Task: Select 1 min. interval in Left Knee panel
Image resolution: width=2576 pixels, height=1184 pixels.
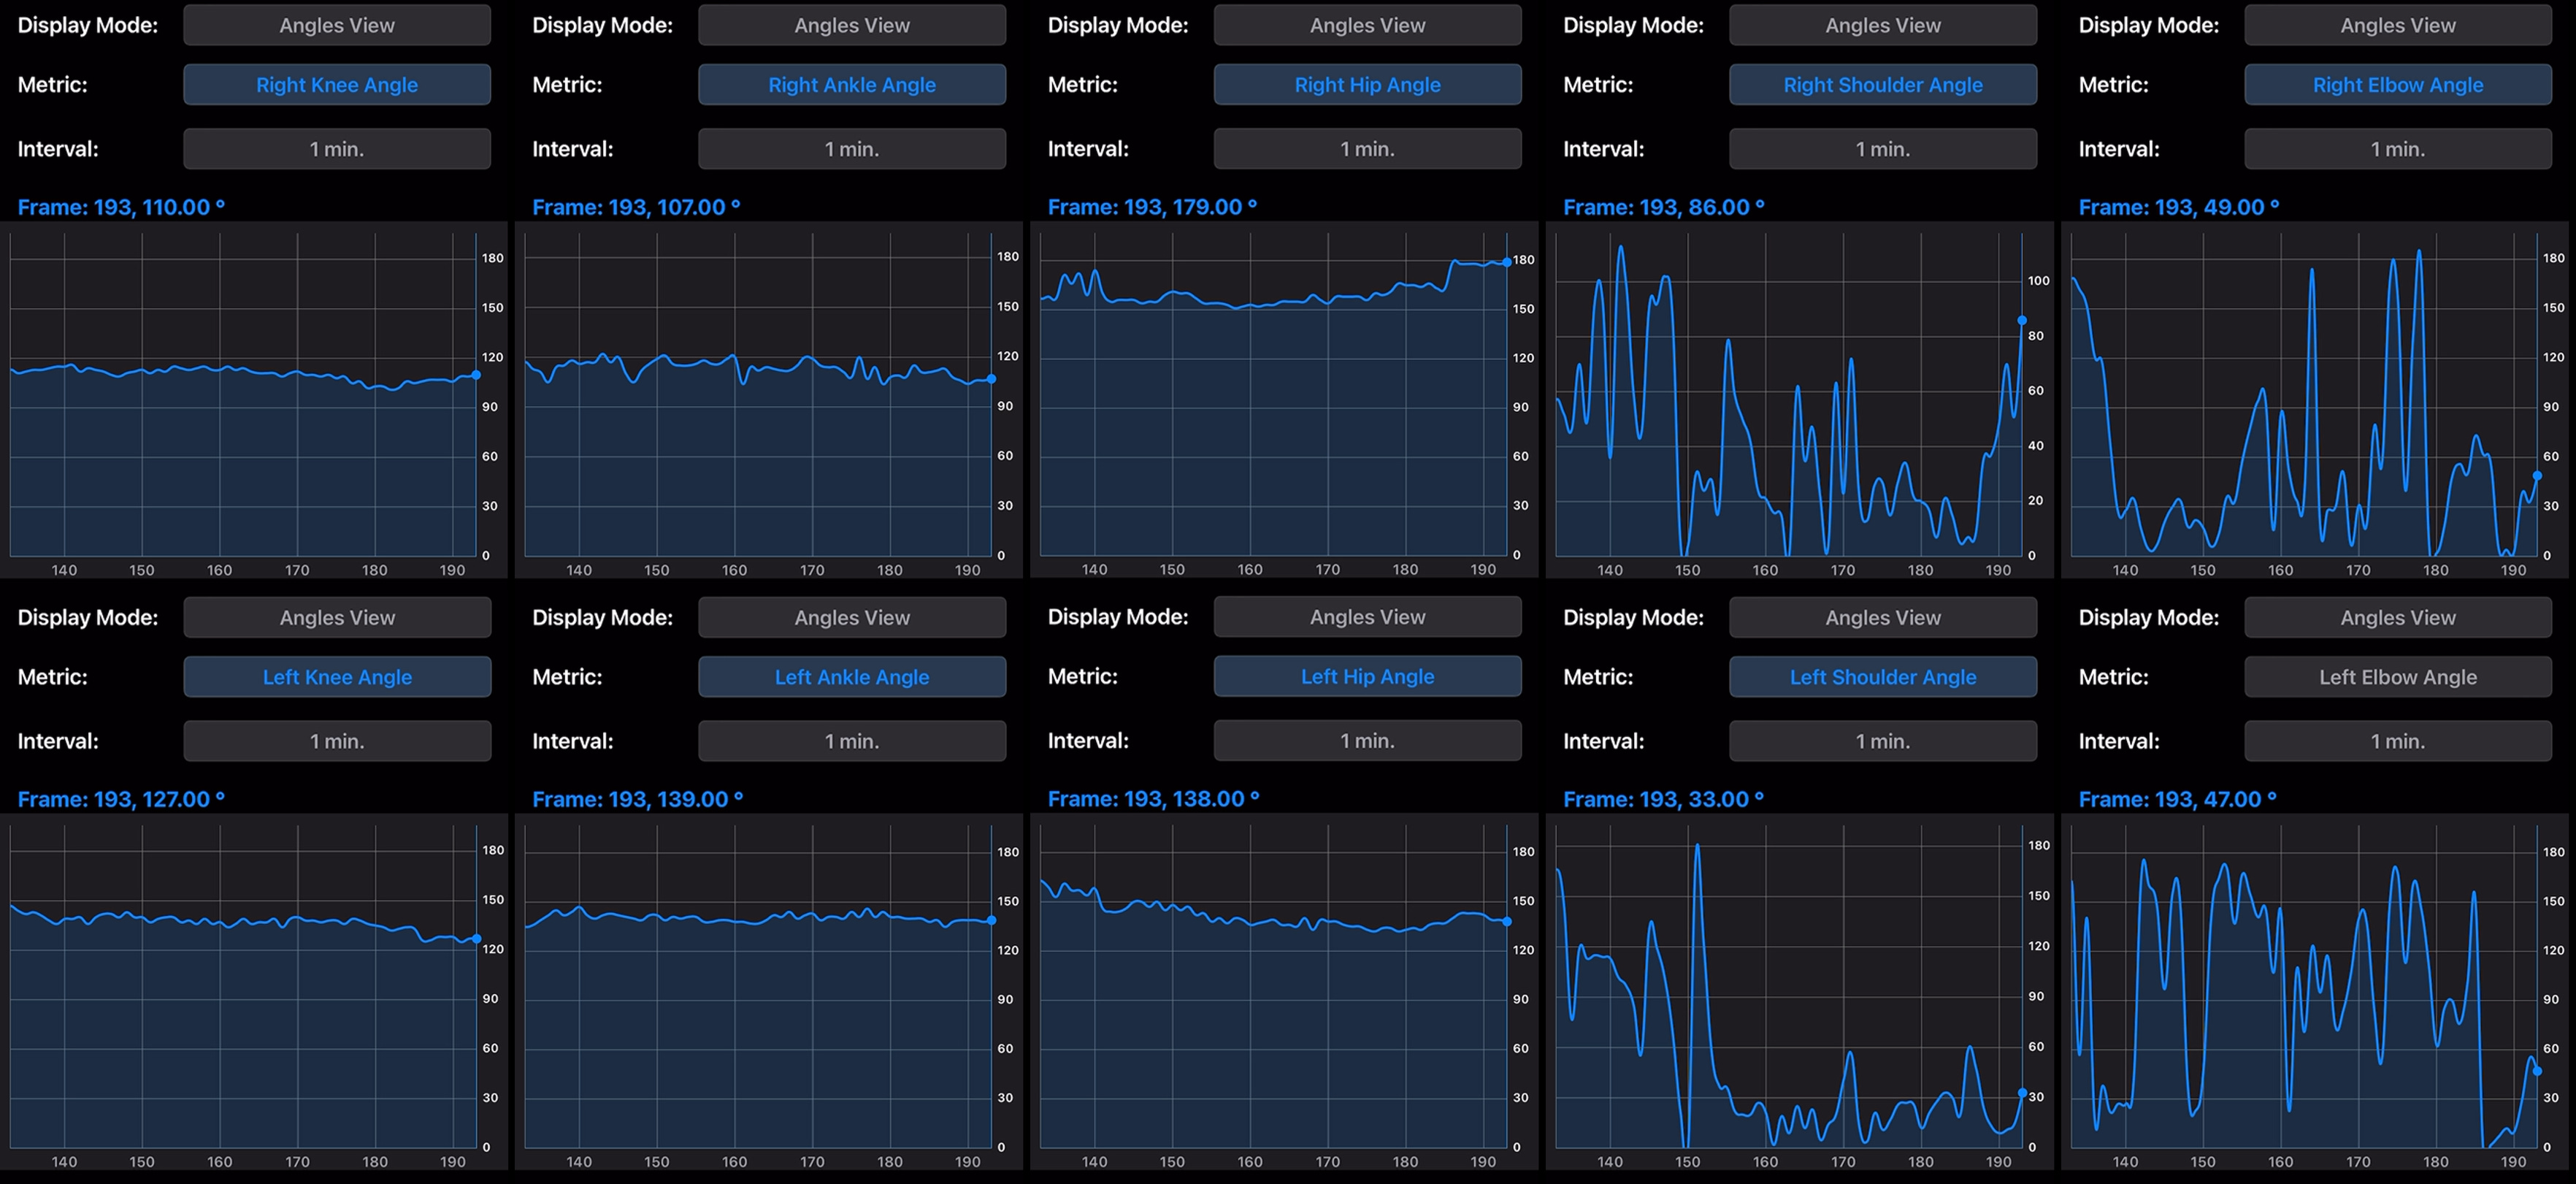Action: (337, 741)
